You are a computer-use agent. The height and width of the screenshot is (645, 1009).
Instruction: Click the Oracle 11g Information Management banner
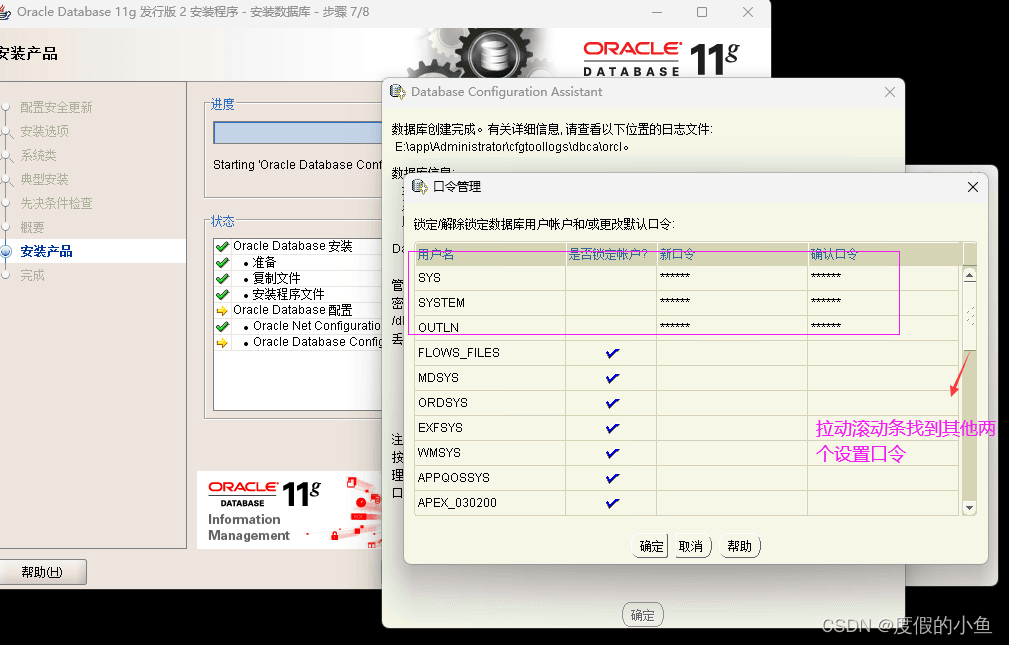[290, 510]
